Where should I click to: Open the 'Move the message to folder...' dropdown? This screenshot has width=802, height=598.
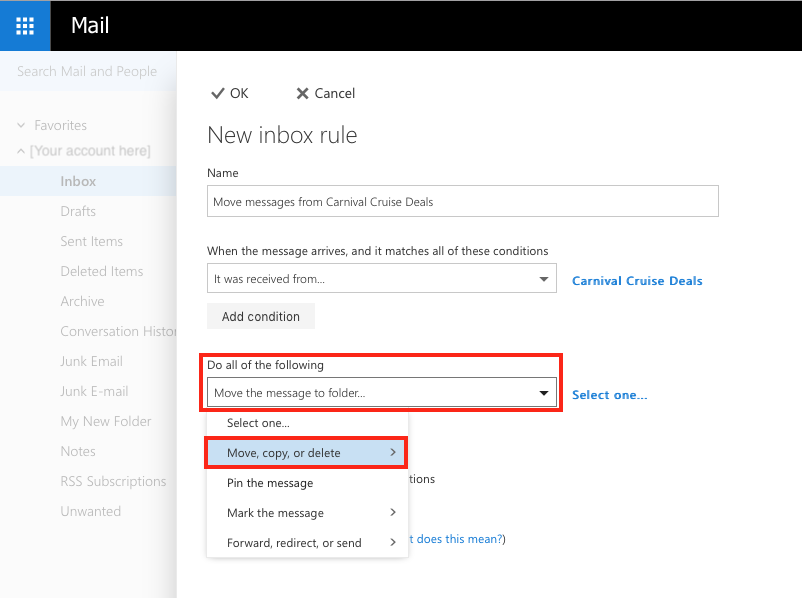[x=384, y=393]
